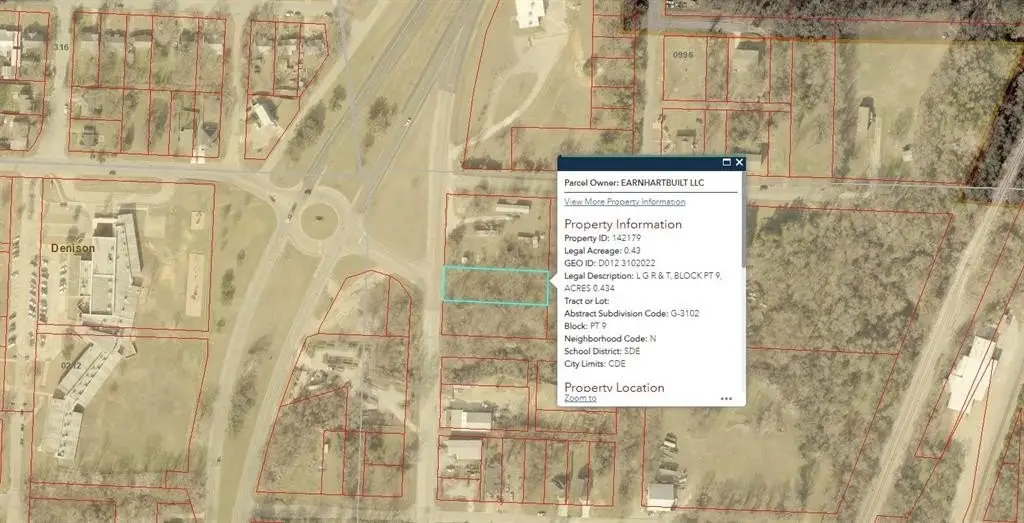Open View More Property Information link
This screenshot has height=523, width=1024.
(x=624, y=202)
